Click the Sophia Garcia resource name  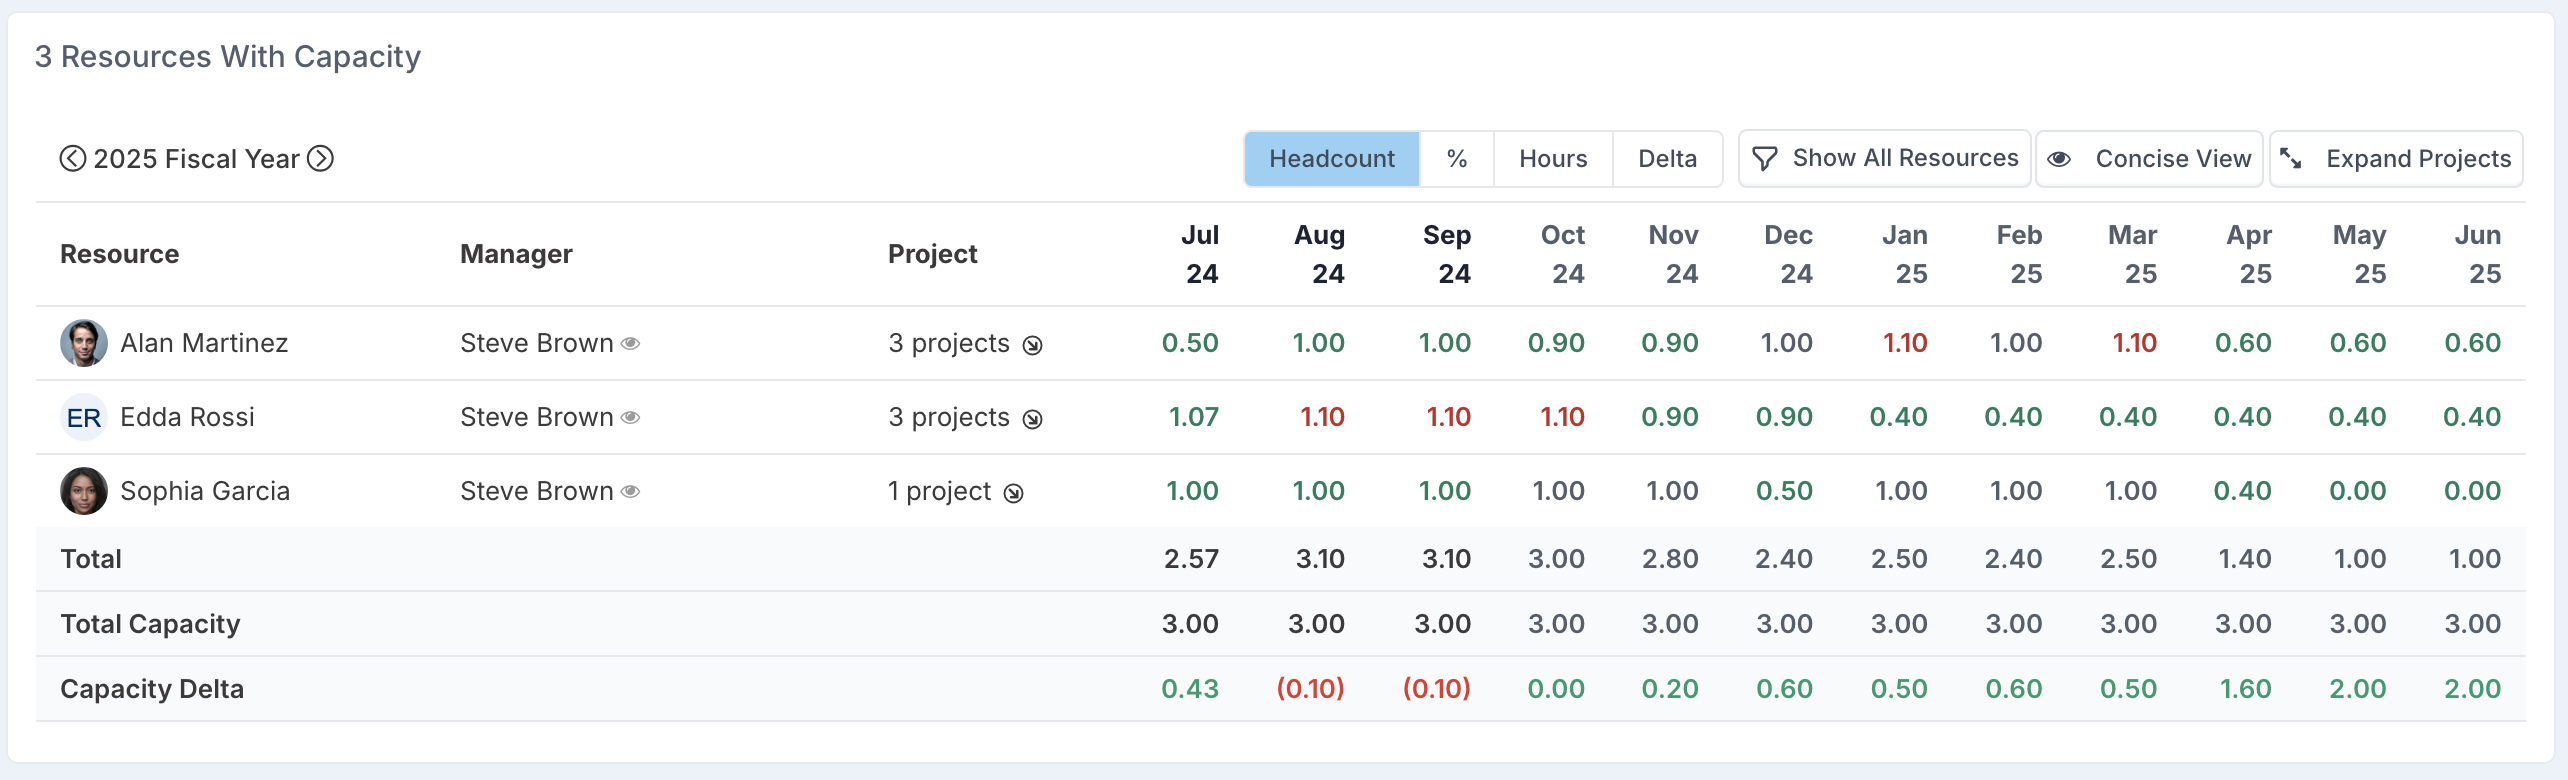click(205, 491)
